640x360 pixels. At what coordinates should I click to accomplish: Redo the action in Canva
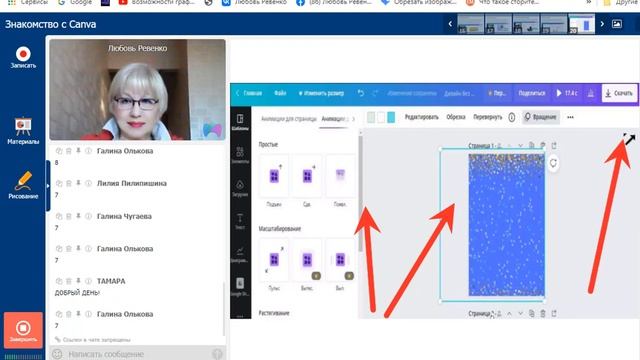click(x=375, y=93)
